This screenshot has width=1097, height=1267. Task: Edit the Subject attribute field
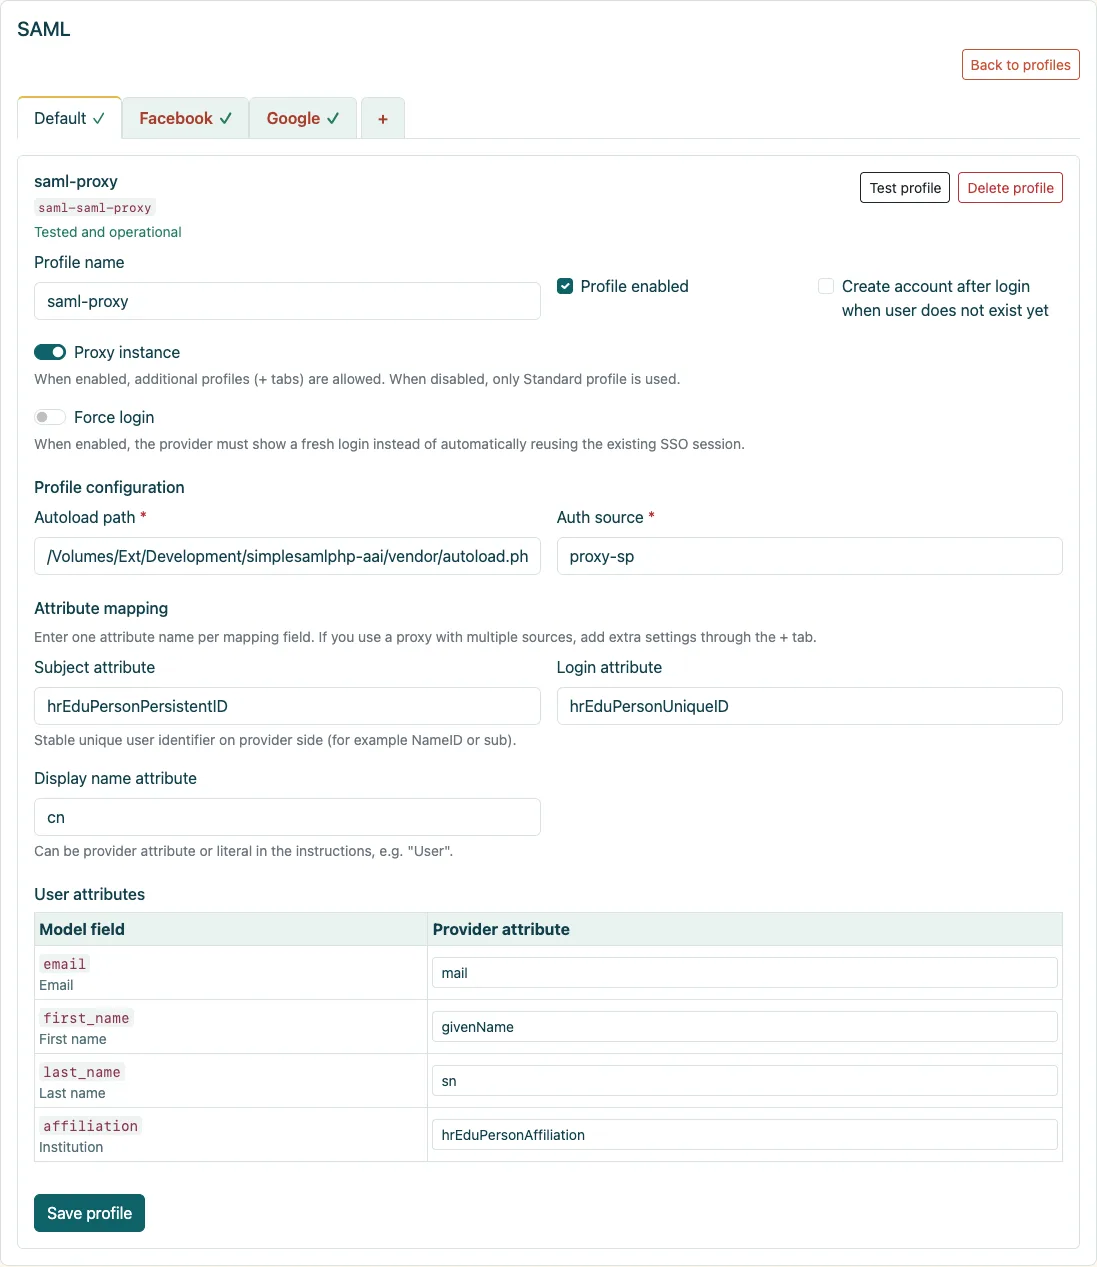(287, 706)
